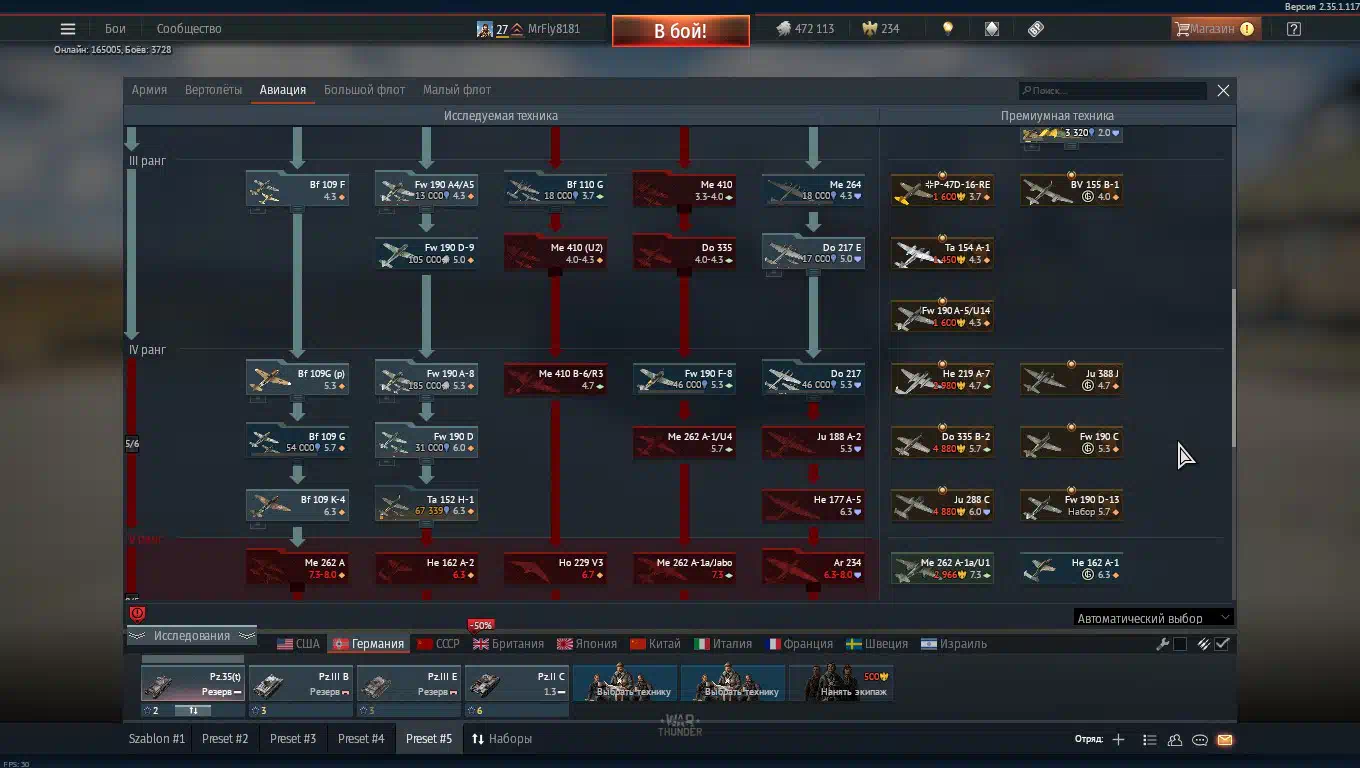Select the СССР nation tab
Screen dimensions: 1360x768
coord(438,644)
